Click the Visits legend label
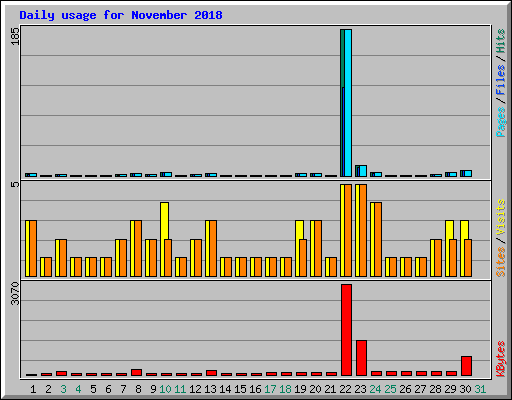This screenshot has height=400, width=512. tap(501, 218)
